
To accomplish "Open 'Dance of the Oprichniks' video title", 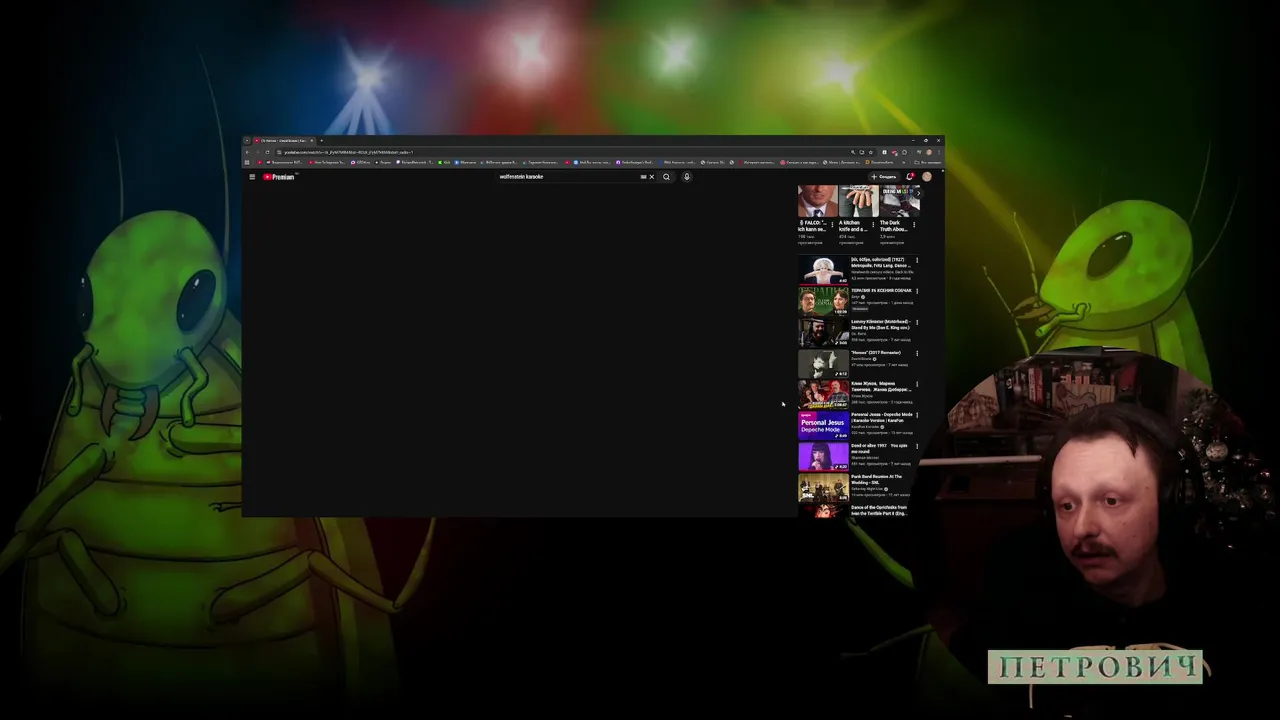I will pos(880,511).
